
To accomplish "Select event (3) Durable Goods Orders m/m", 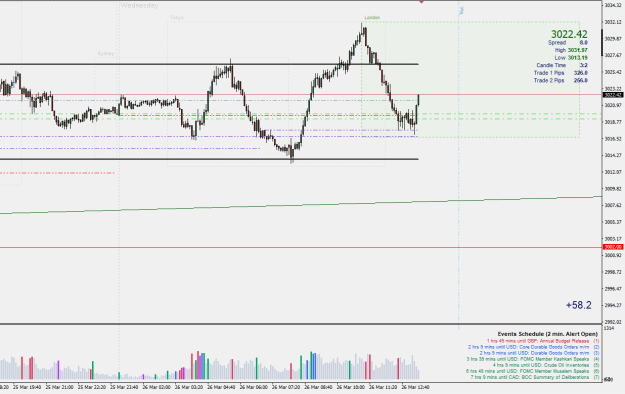I will coord(539,353).
